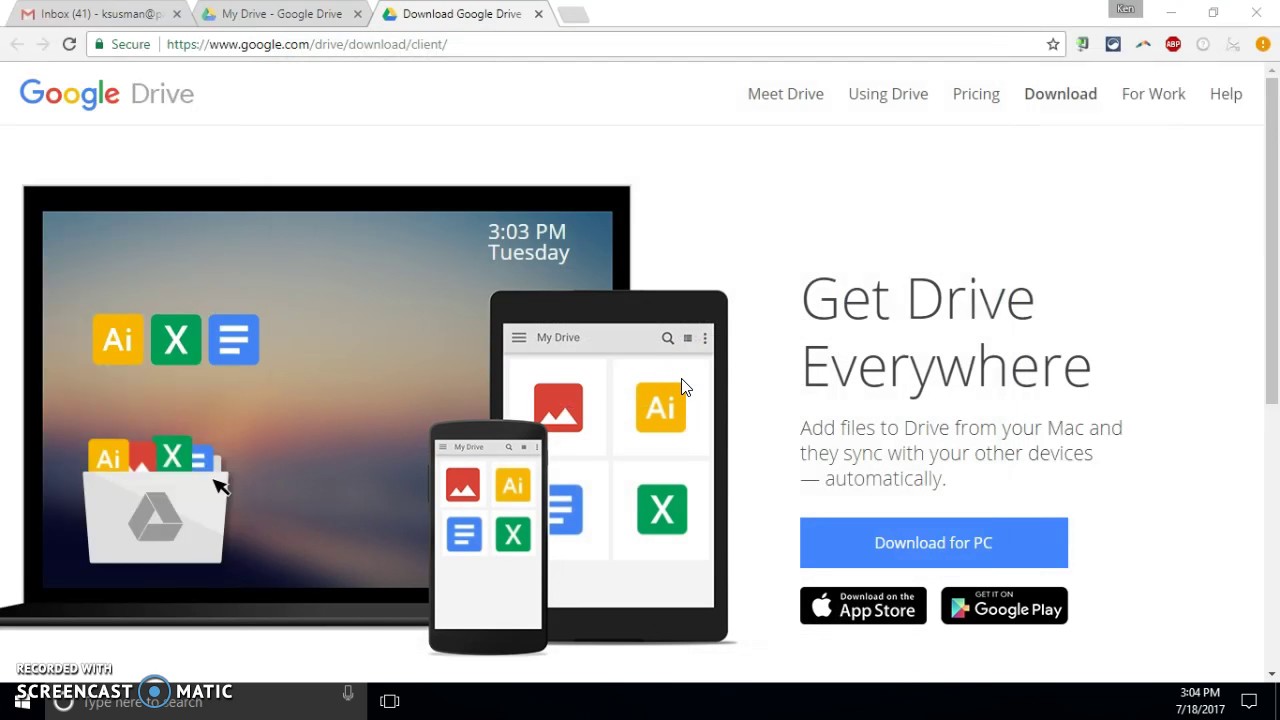Bookmark this page with the star icon
The width and height of the screenshot is (1280, 720).
coord(1053,44)
